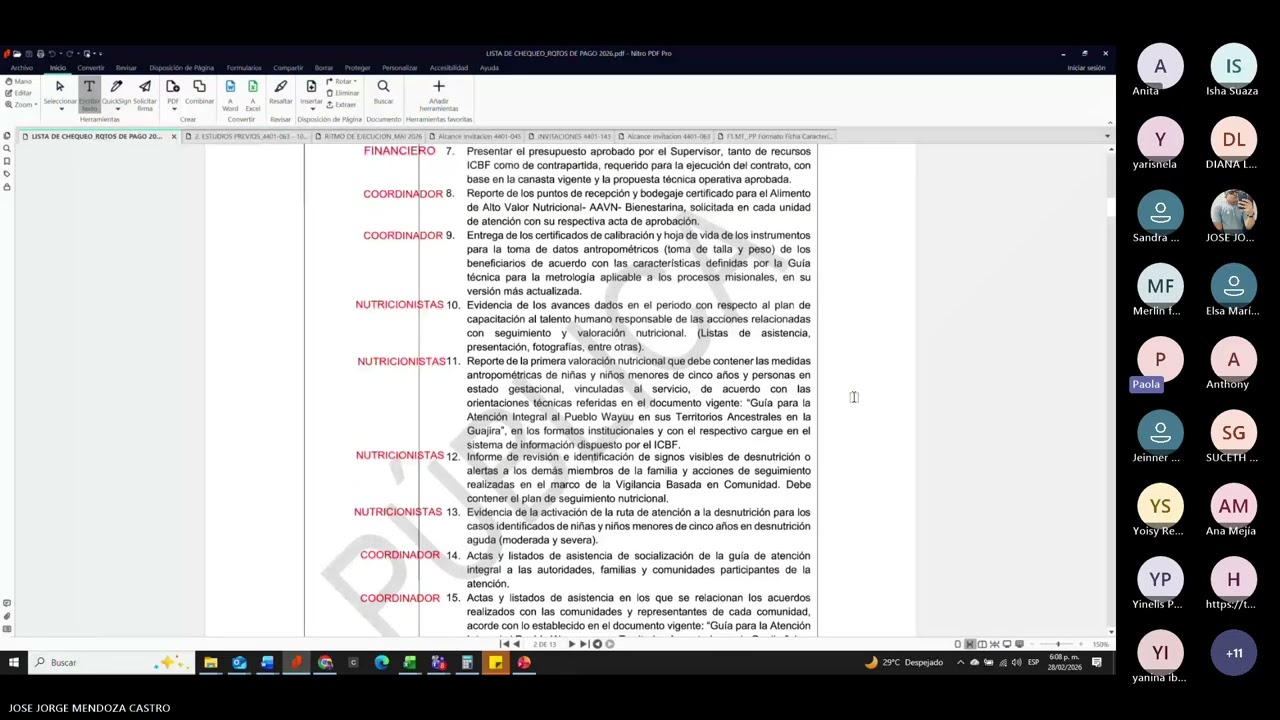The height and width of the screenshot is (720, 1280).
Task: Go to previous page arrow
Action: 518,644
